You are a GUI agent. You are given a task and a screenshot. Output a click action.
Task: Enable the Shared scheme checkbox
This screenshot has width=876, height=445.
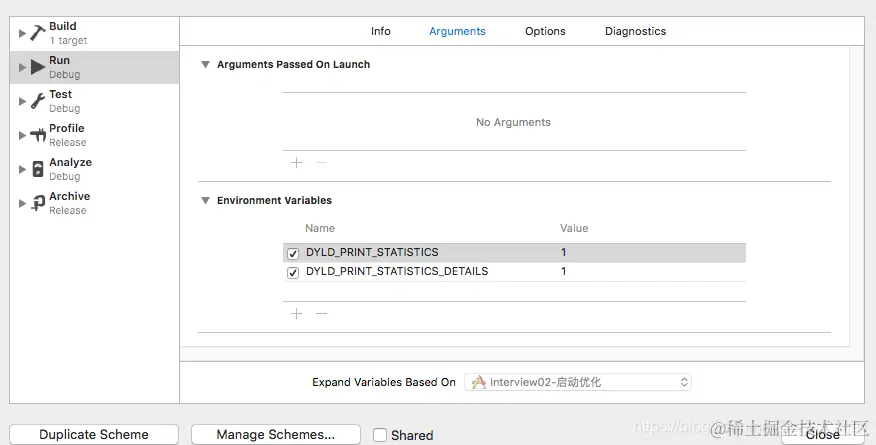tap(380, 435)
